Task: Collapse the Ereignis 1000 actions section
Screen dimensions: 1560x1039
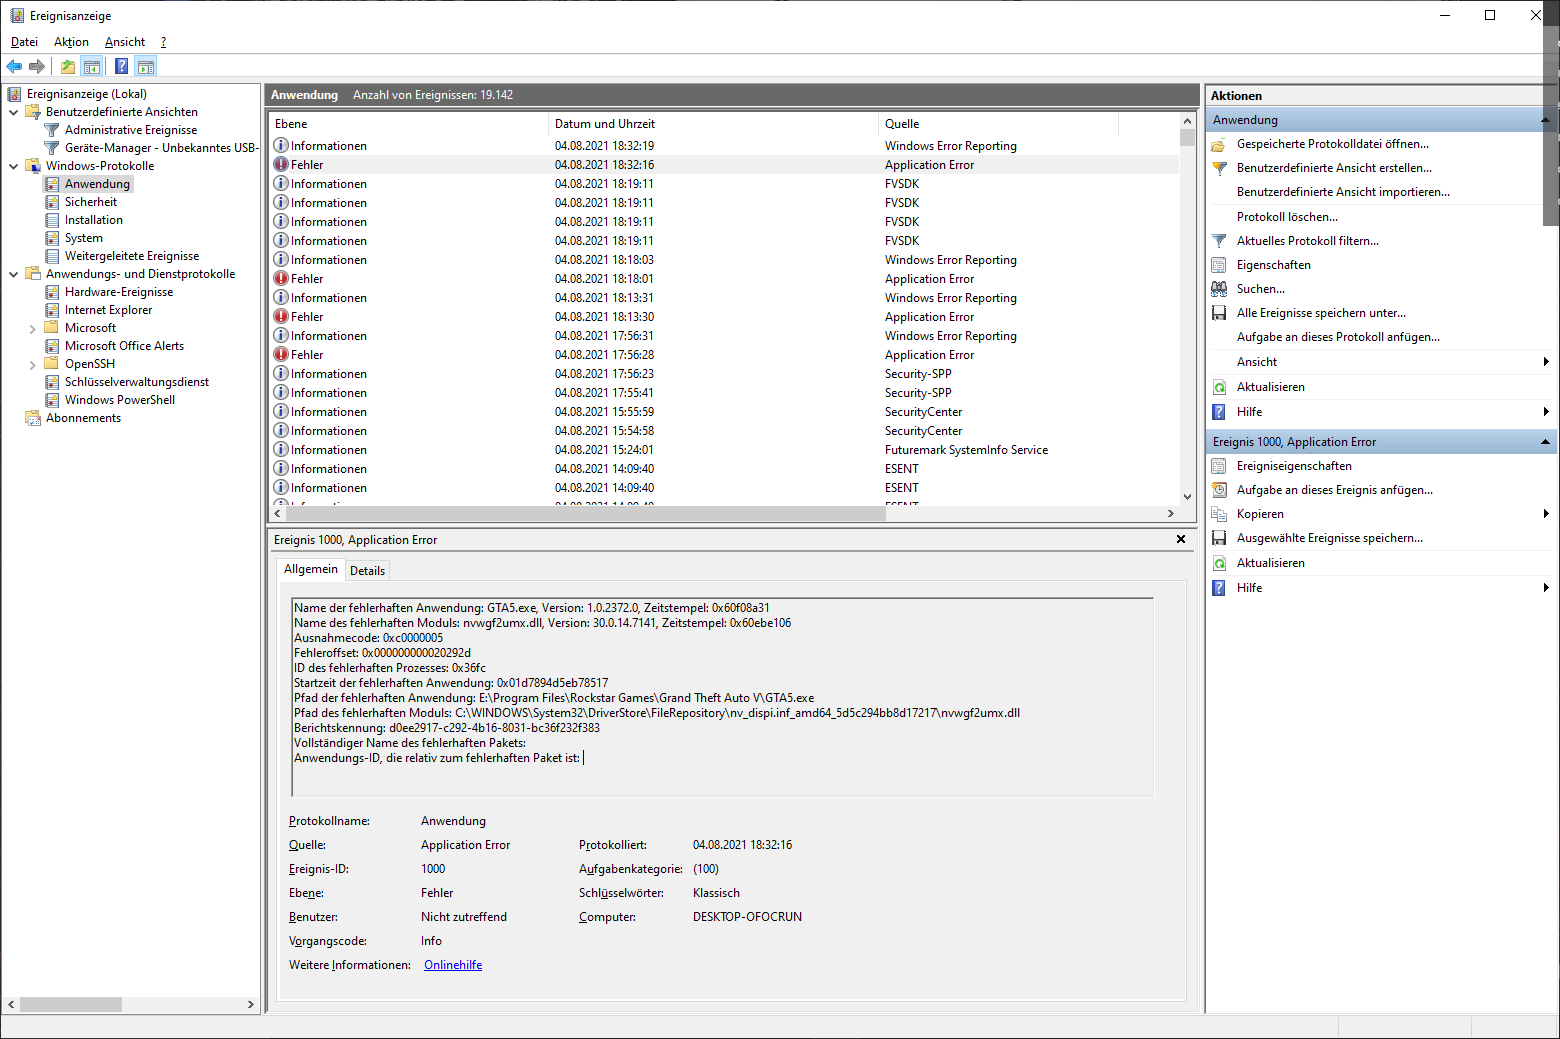Action: pos(1545,442)
